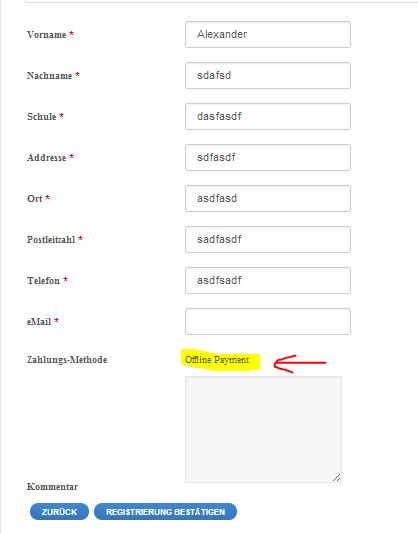Click the empty eMail field
The image size is (418, 534).
tap(268, 321)
